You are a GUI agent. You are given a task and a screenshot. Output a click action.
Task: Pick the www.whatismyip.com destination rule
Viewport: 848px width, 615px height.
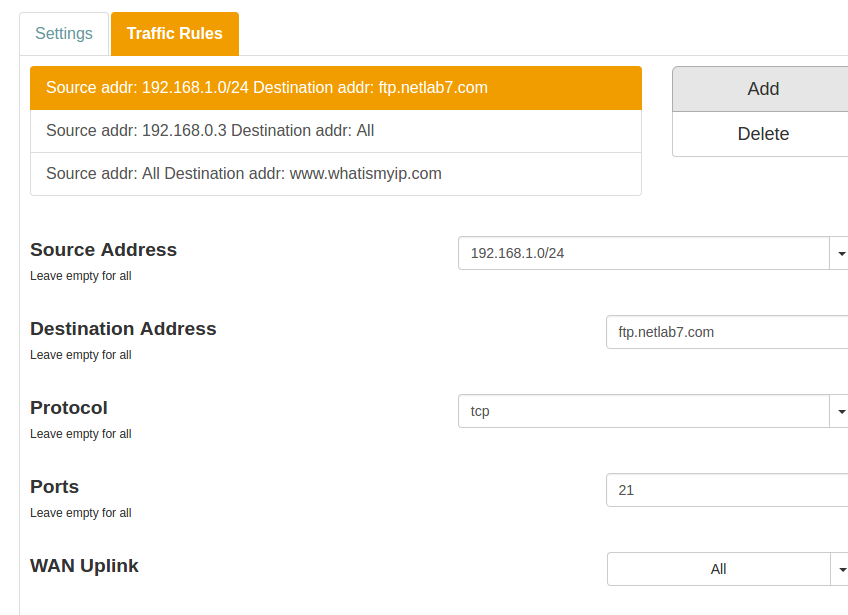click(335, 174)
